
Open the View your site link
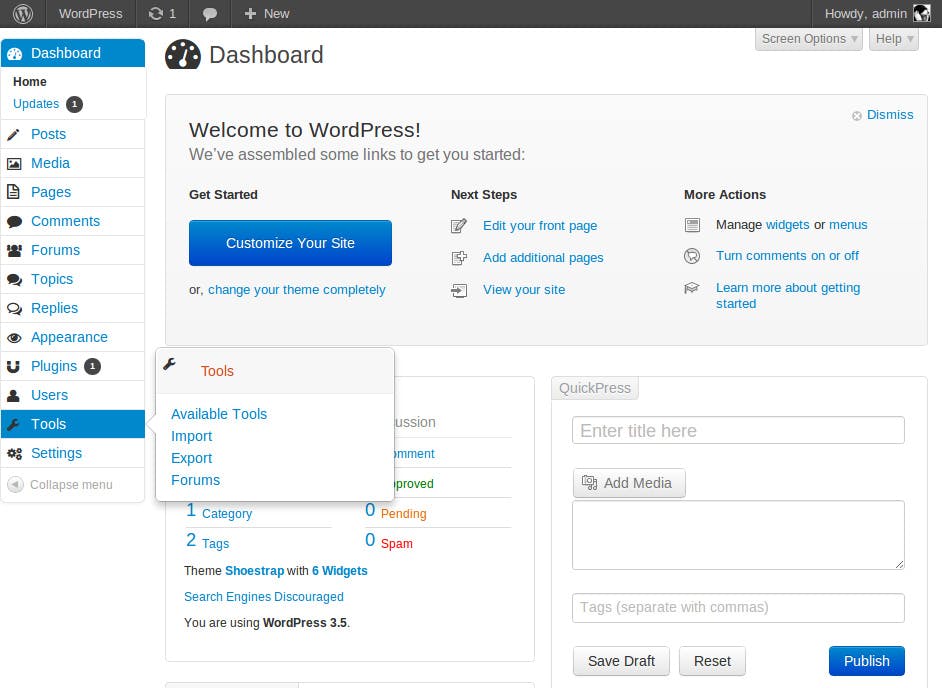524,290
